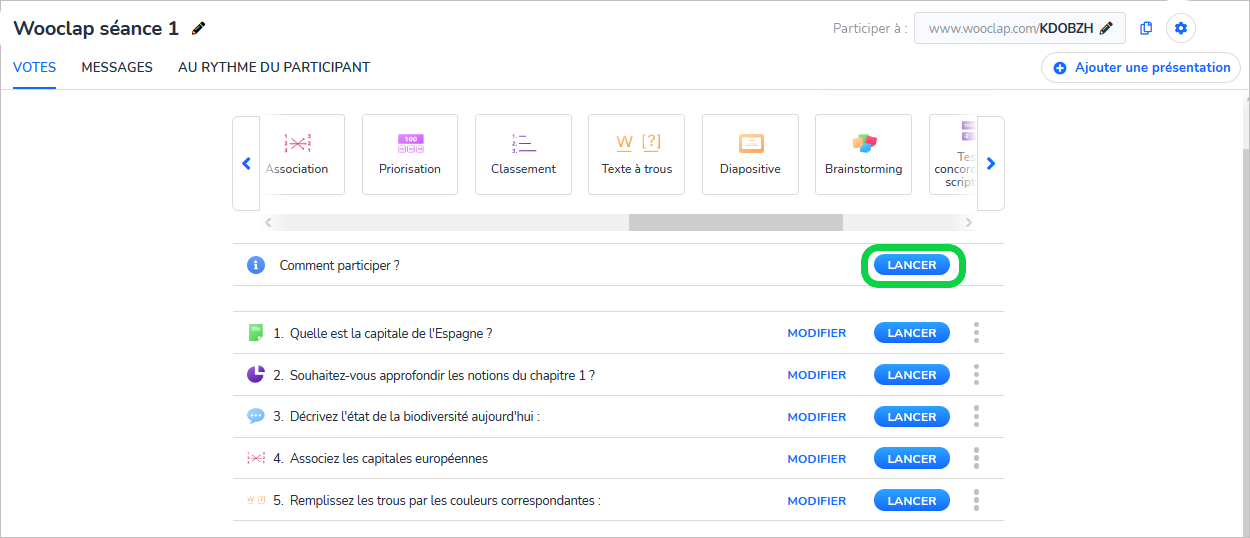Modify question 2 about chapitre 1
This screenshot has height=538, width=1250.
[817, 375]
